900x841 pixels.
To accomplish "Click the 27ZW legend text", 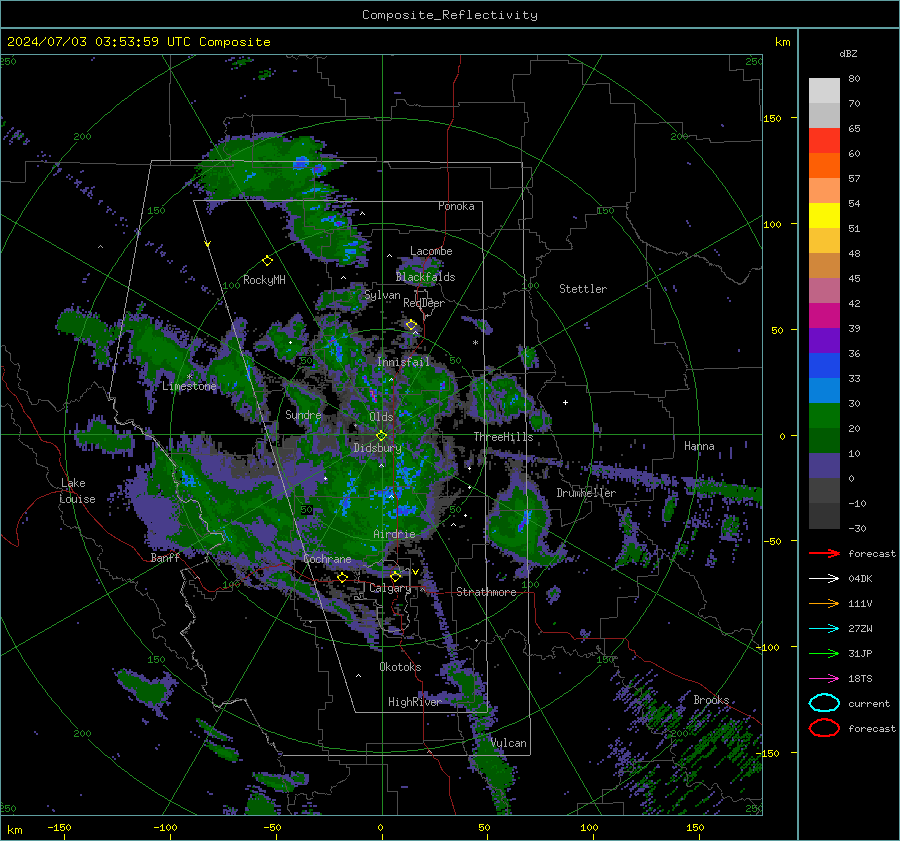I will click(x=860, y=629).
